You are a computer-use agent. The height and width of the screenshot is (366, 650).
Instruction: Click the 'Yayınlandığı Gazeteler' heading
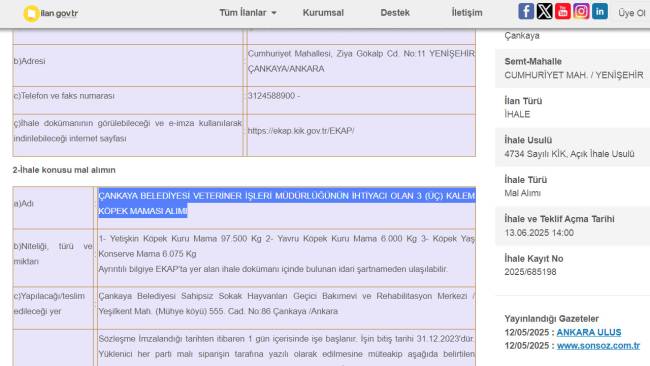(551, 319)
